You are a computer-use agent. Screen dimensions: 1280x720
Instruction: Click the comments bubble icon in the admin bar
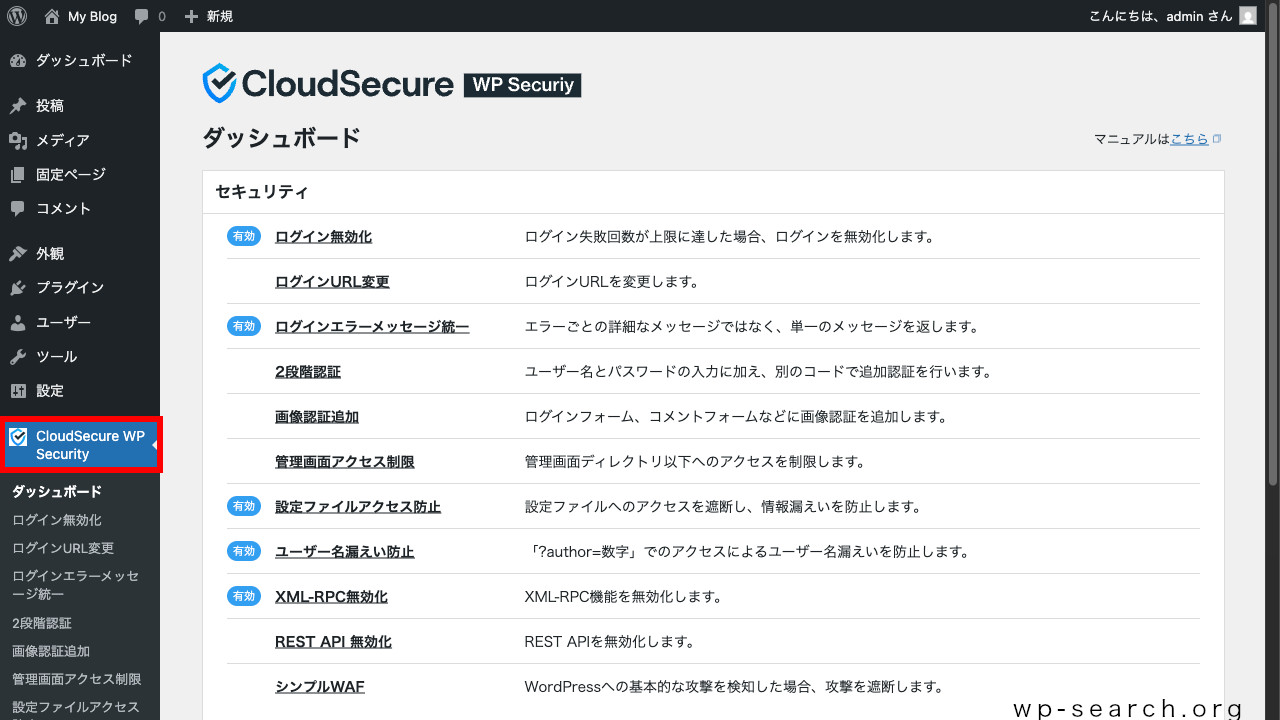(x=141, y=15)
